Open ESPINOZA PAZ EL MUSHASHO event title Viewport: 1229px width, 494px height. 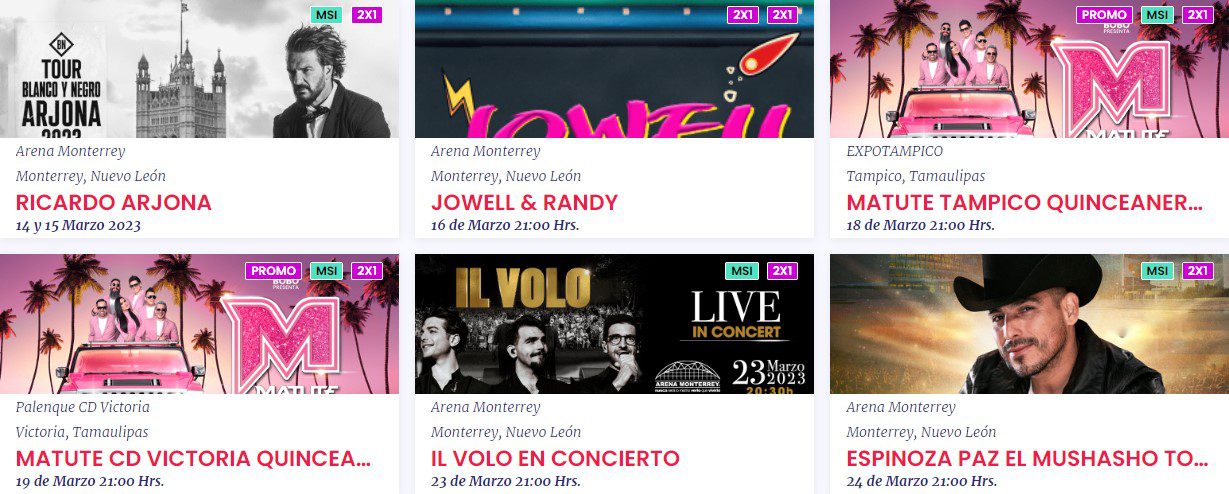click(x=1027, y=459)
